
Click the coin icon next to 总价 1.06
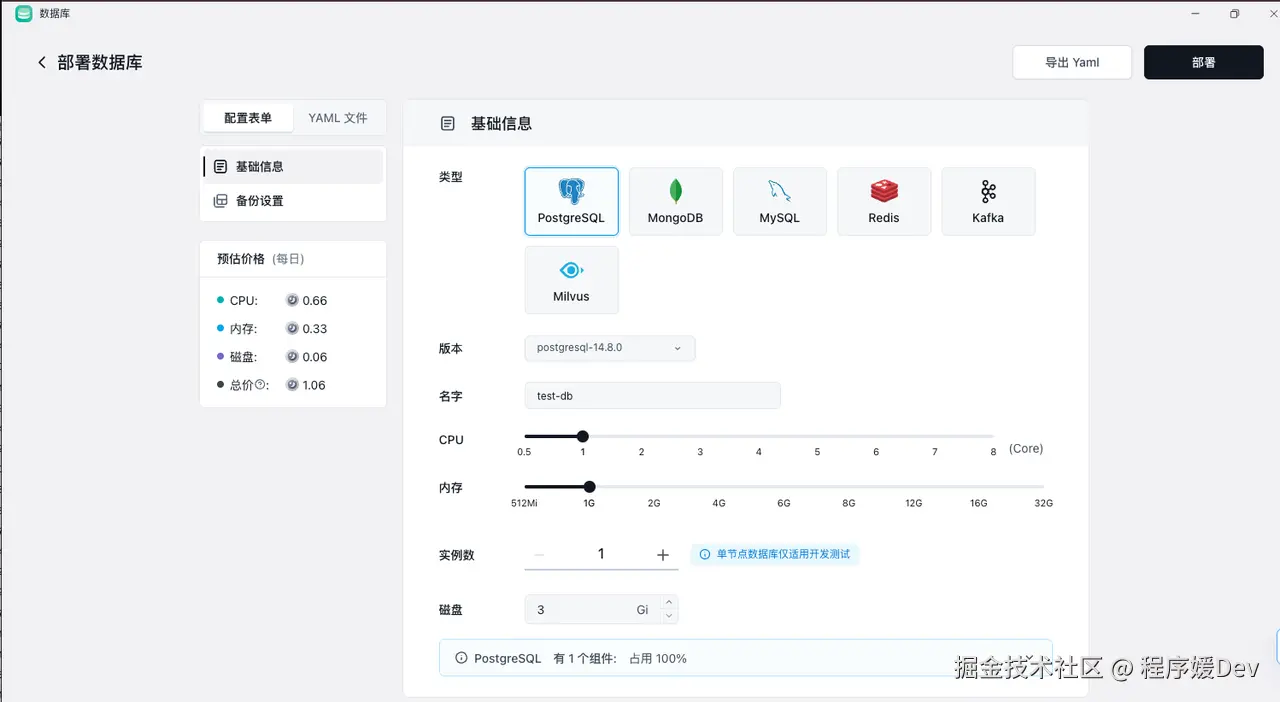tap(292, 385)
